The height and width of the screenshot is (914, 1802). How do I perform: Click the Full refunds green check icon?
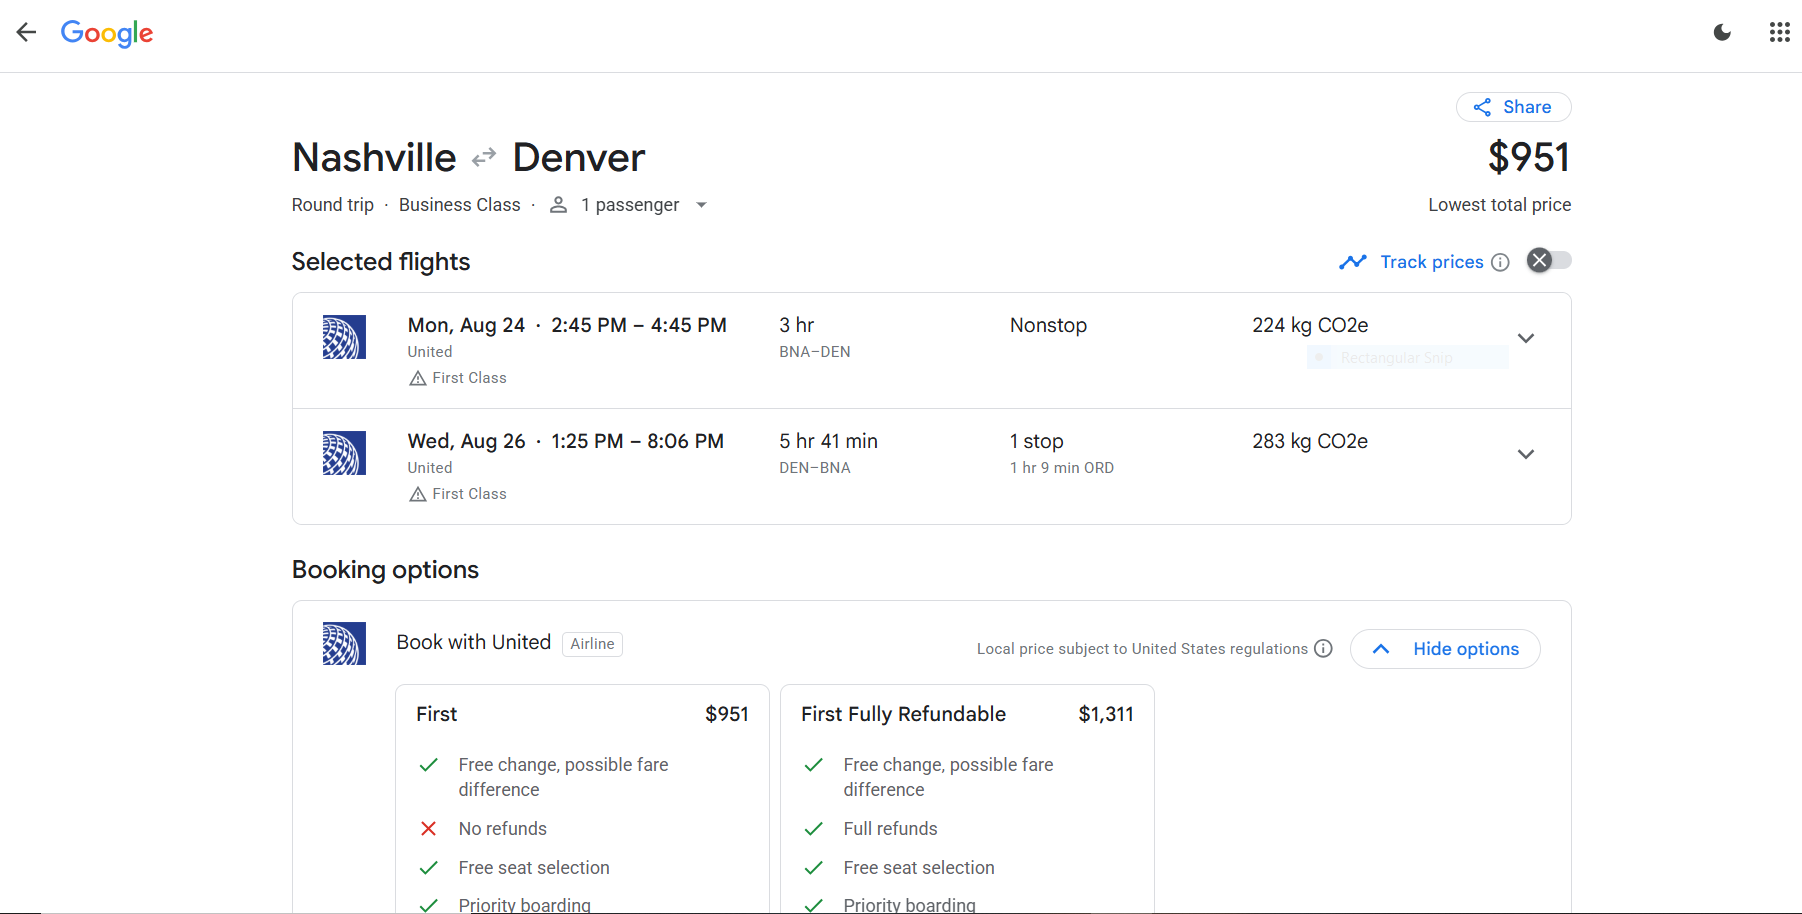point(814,829)
